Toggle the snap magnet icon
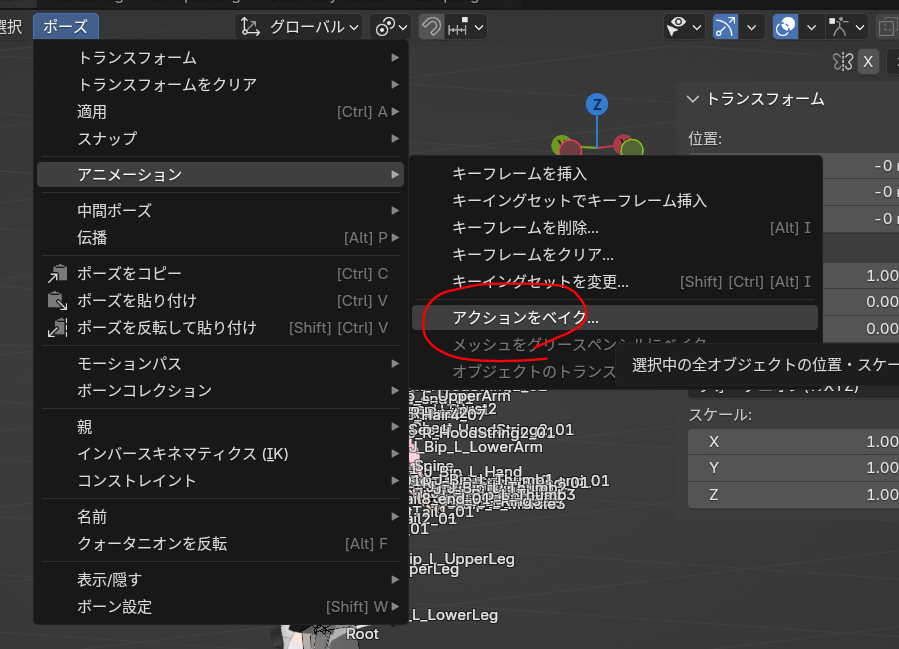Image resolution: width=899 pixels, height=649 pixels. tap(431, 27)
